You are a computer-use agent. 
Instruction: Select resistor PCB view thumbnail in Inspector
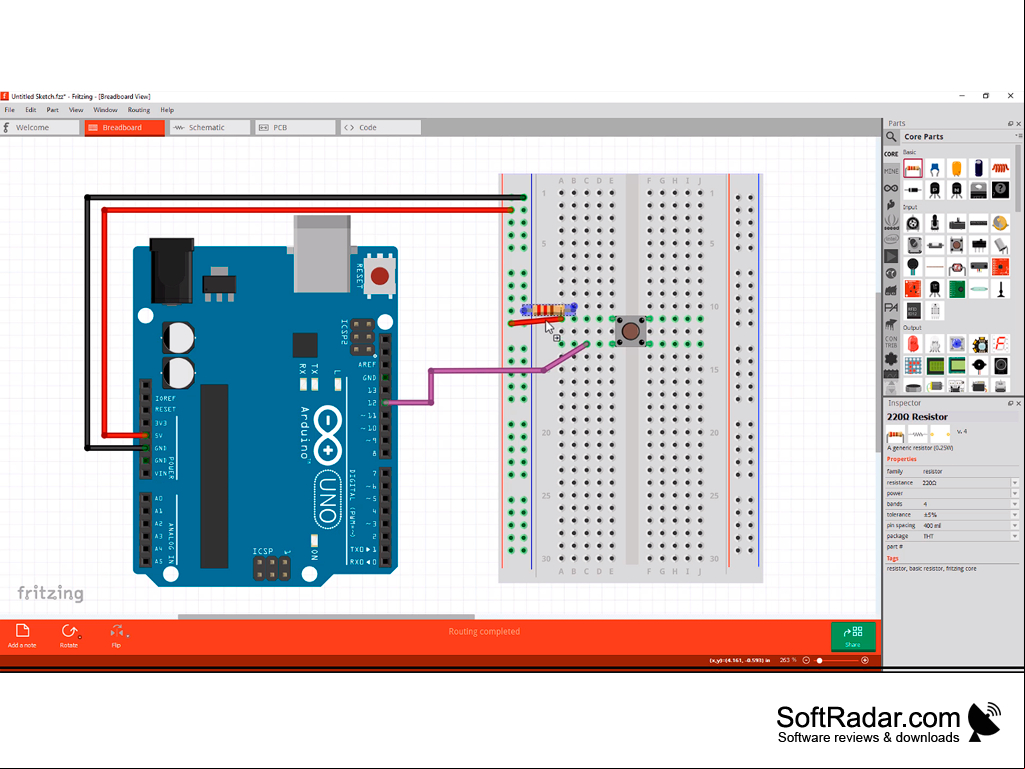pos(940,434)
